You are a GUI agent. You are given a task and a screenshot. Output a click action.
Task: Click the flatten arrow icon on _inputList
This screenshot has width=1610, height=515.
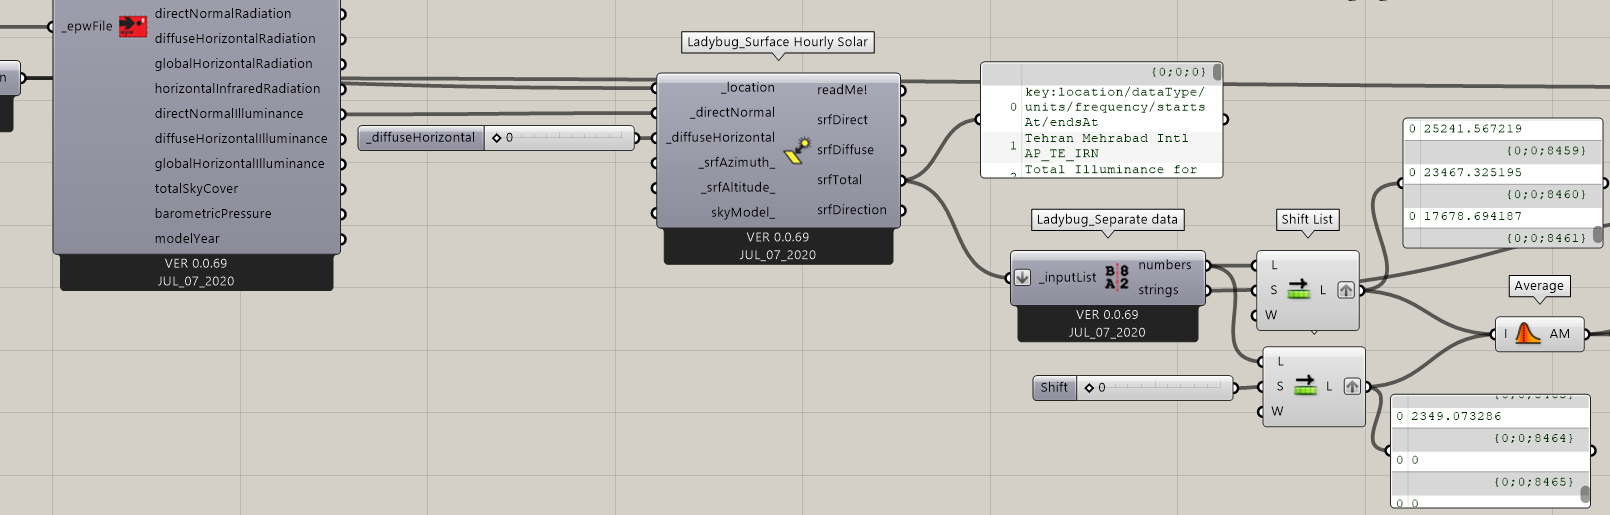point(1022,277)
